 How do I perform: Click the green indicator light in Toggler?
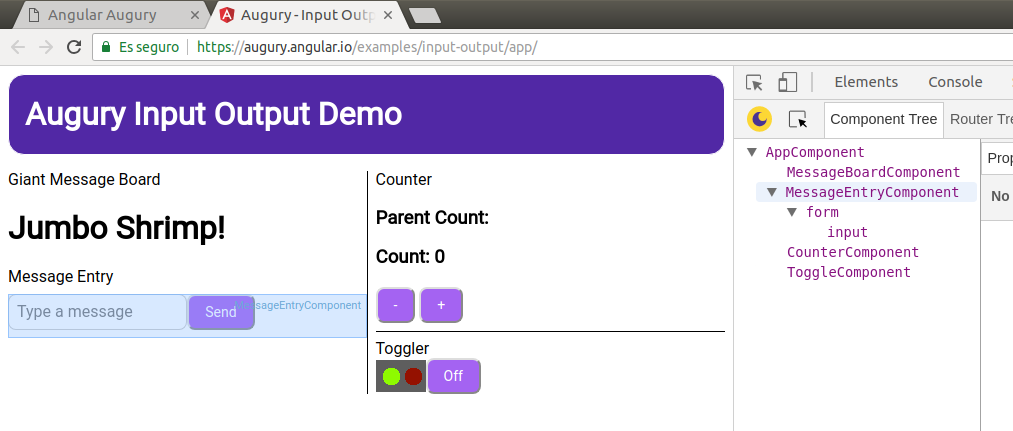[391, 377]
